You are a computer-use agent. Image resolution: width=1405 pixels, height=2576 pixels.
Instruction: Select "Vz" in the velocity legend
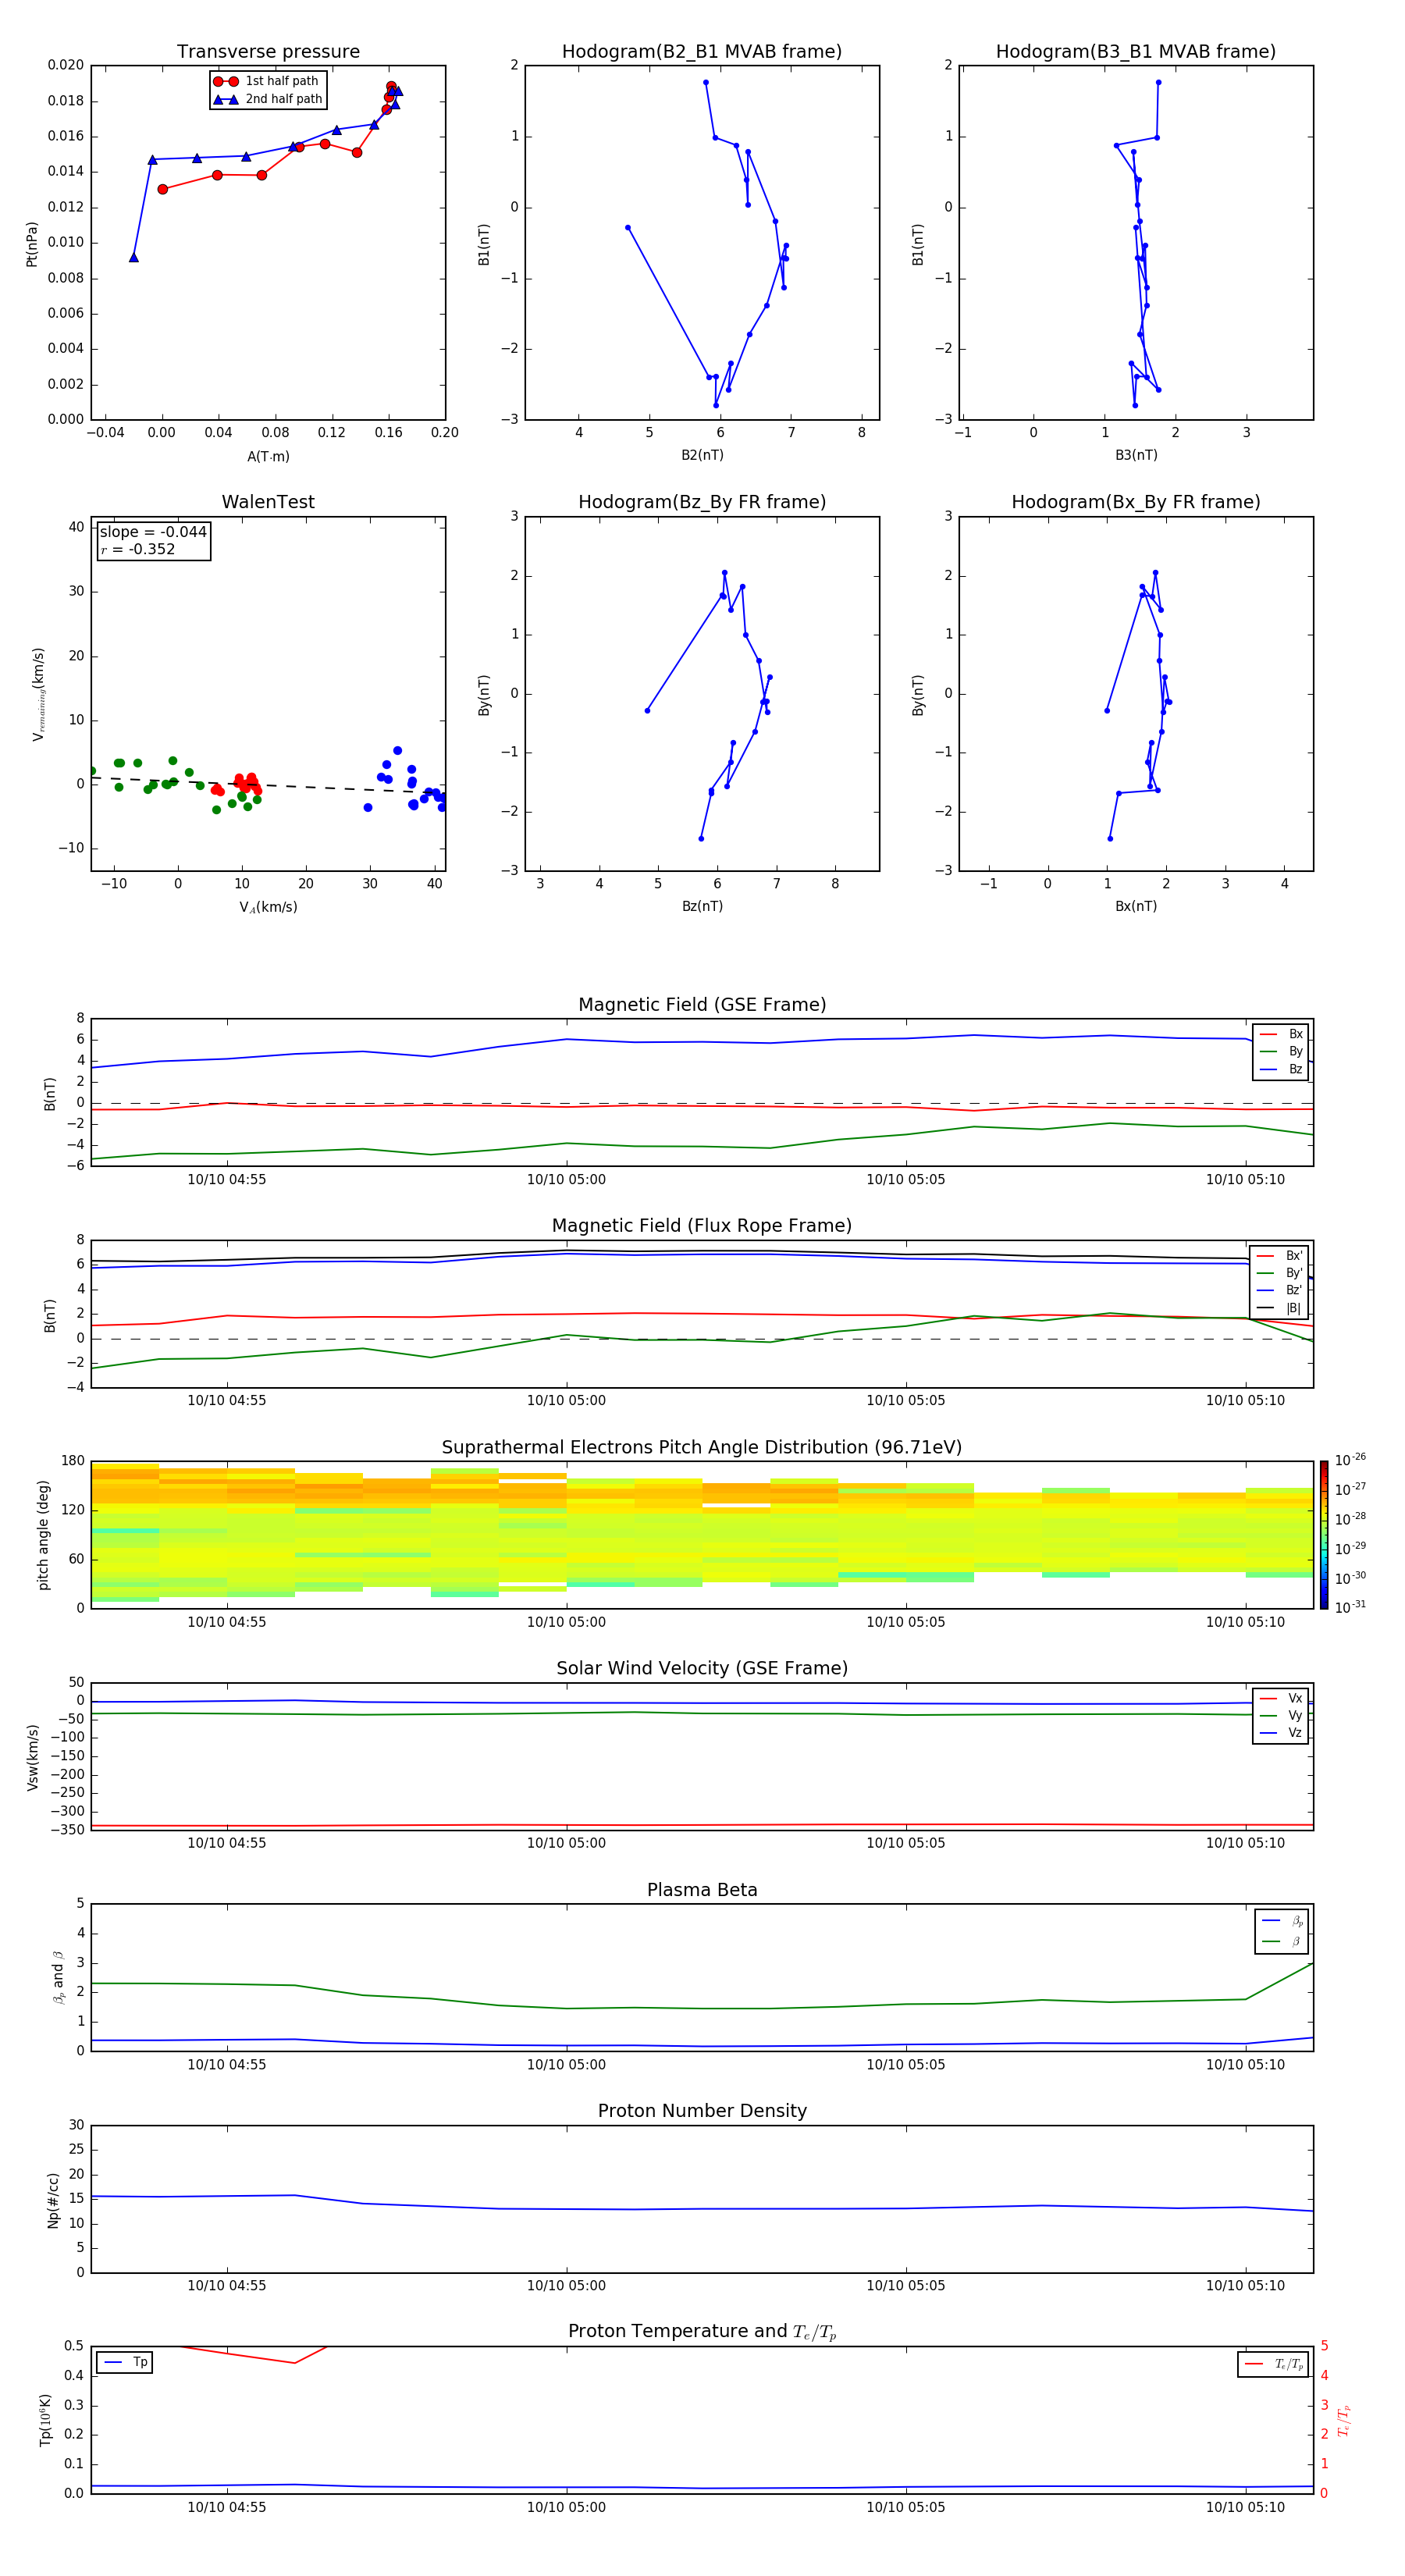(1282, 1733)
